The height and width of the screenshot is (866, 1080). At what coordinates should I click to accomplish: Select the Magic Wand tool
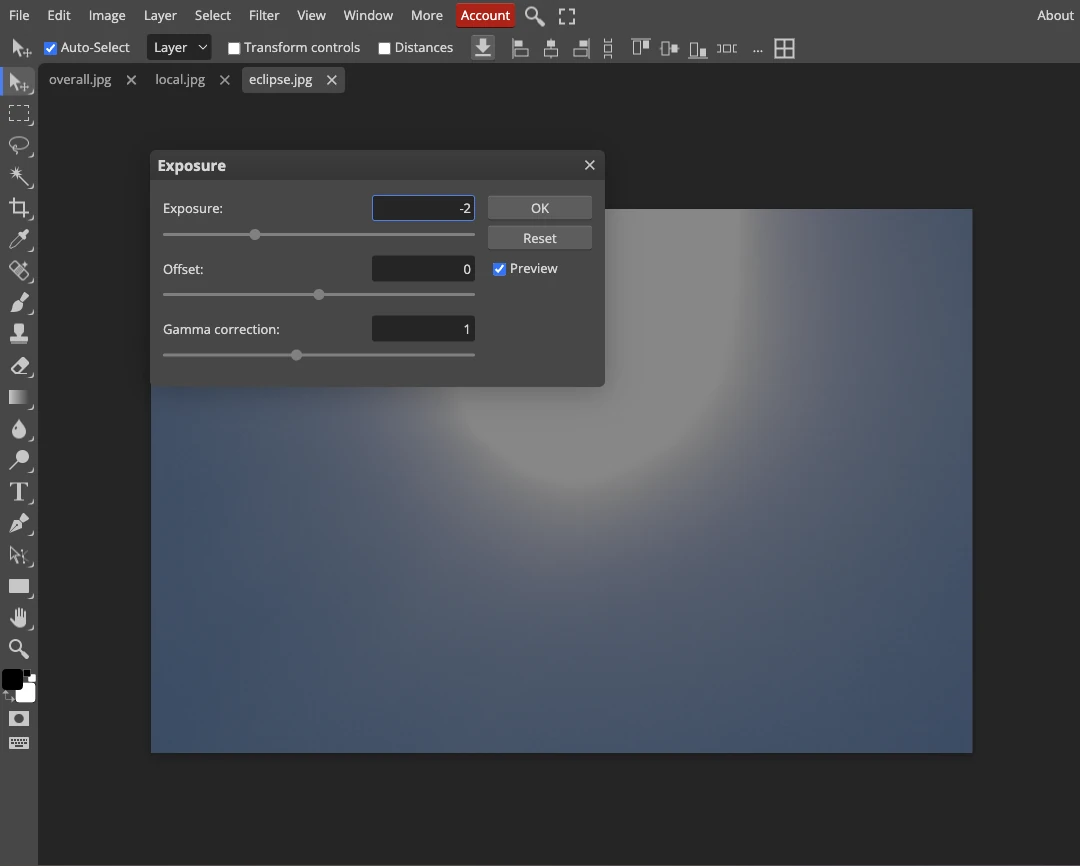(19, 176)
